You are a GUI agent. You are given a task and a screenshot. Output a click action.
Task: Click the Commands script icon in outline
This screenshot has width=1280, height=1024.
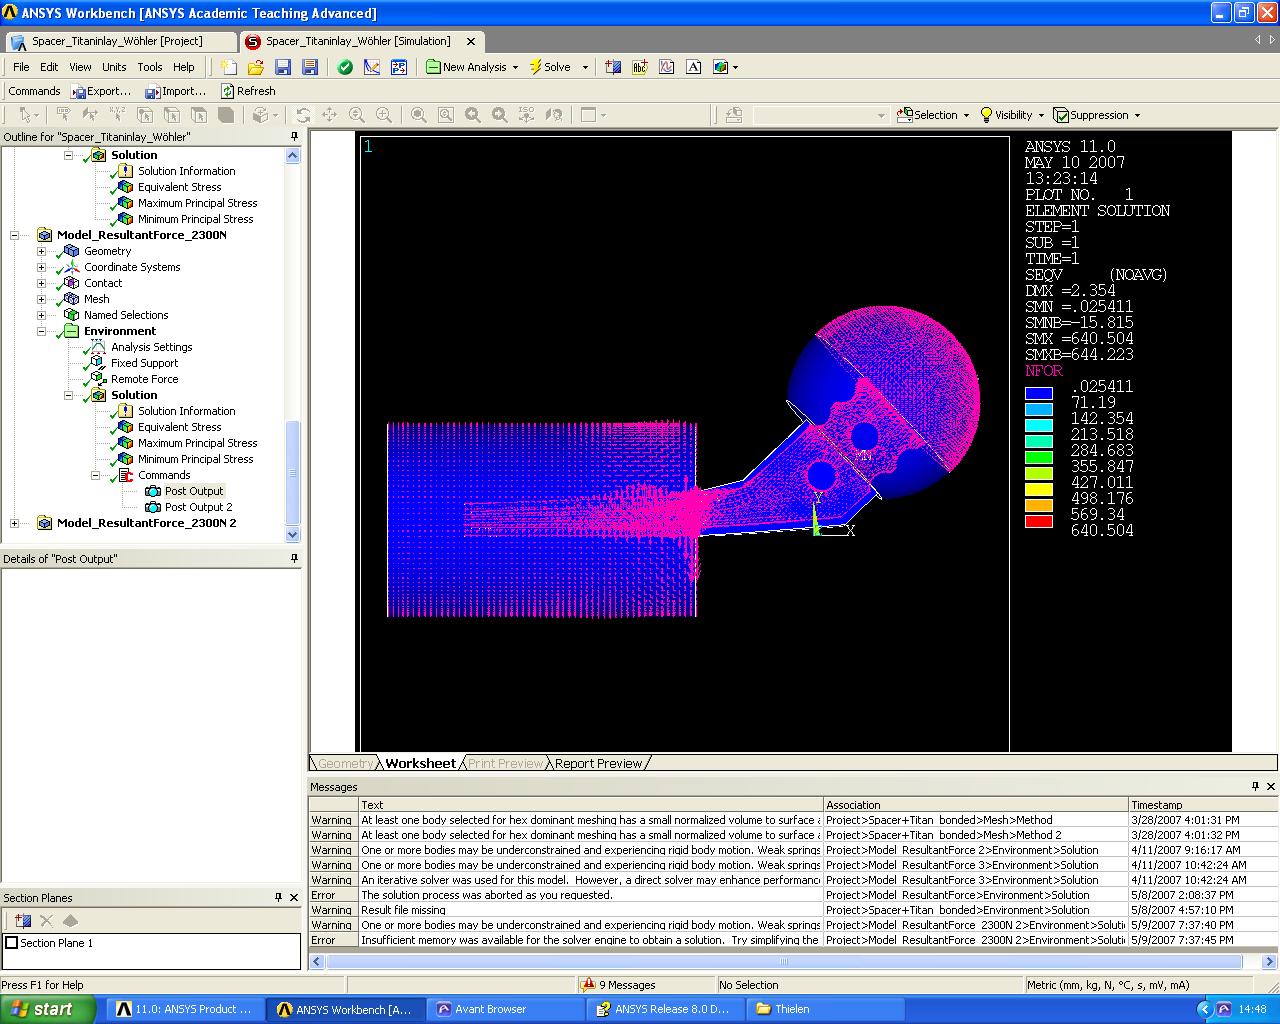[x=126, y=475]
